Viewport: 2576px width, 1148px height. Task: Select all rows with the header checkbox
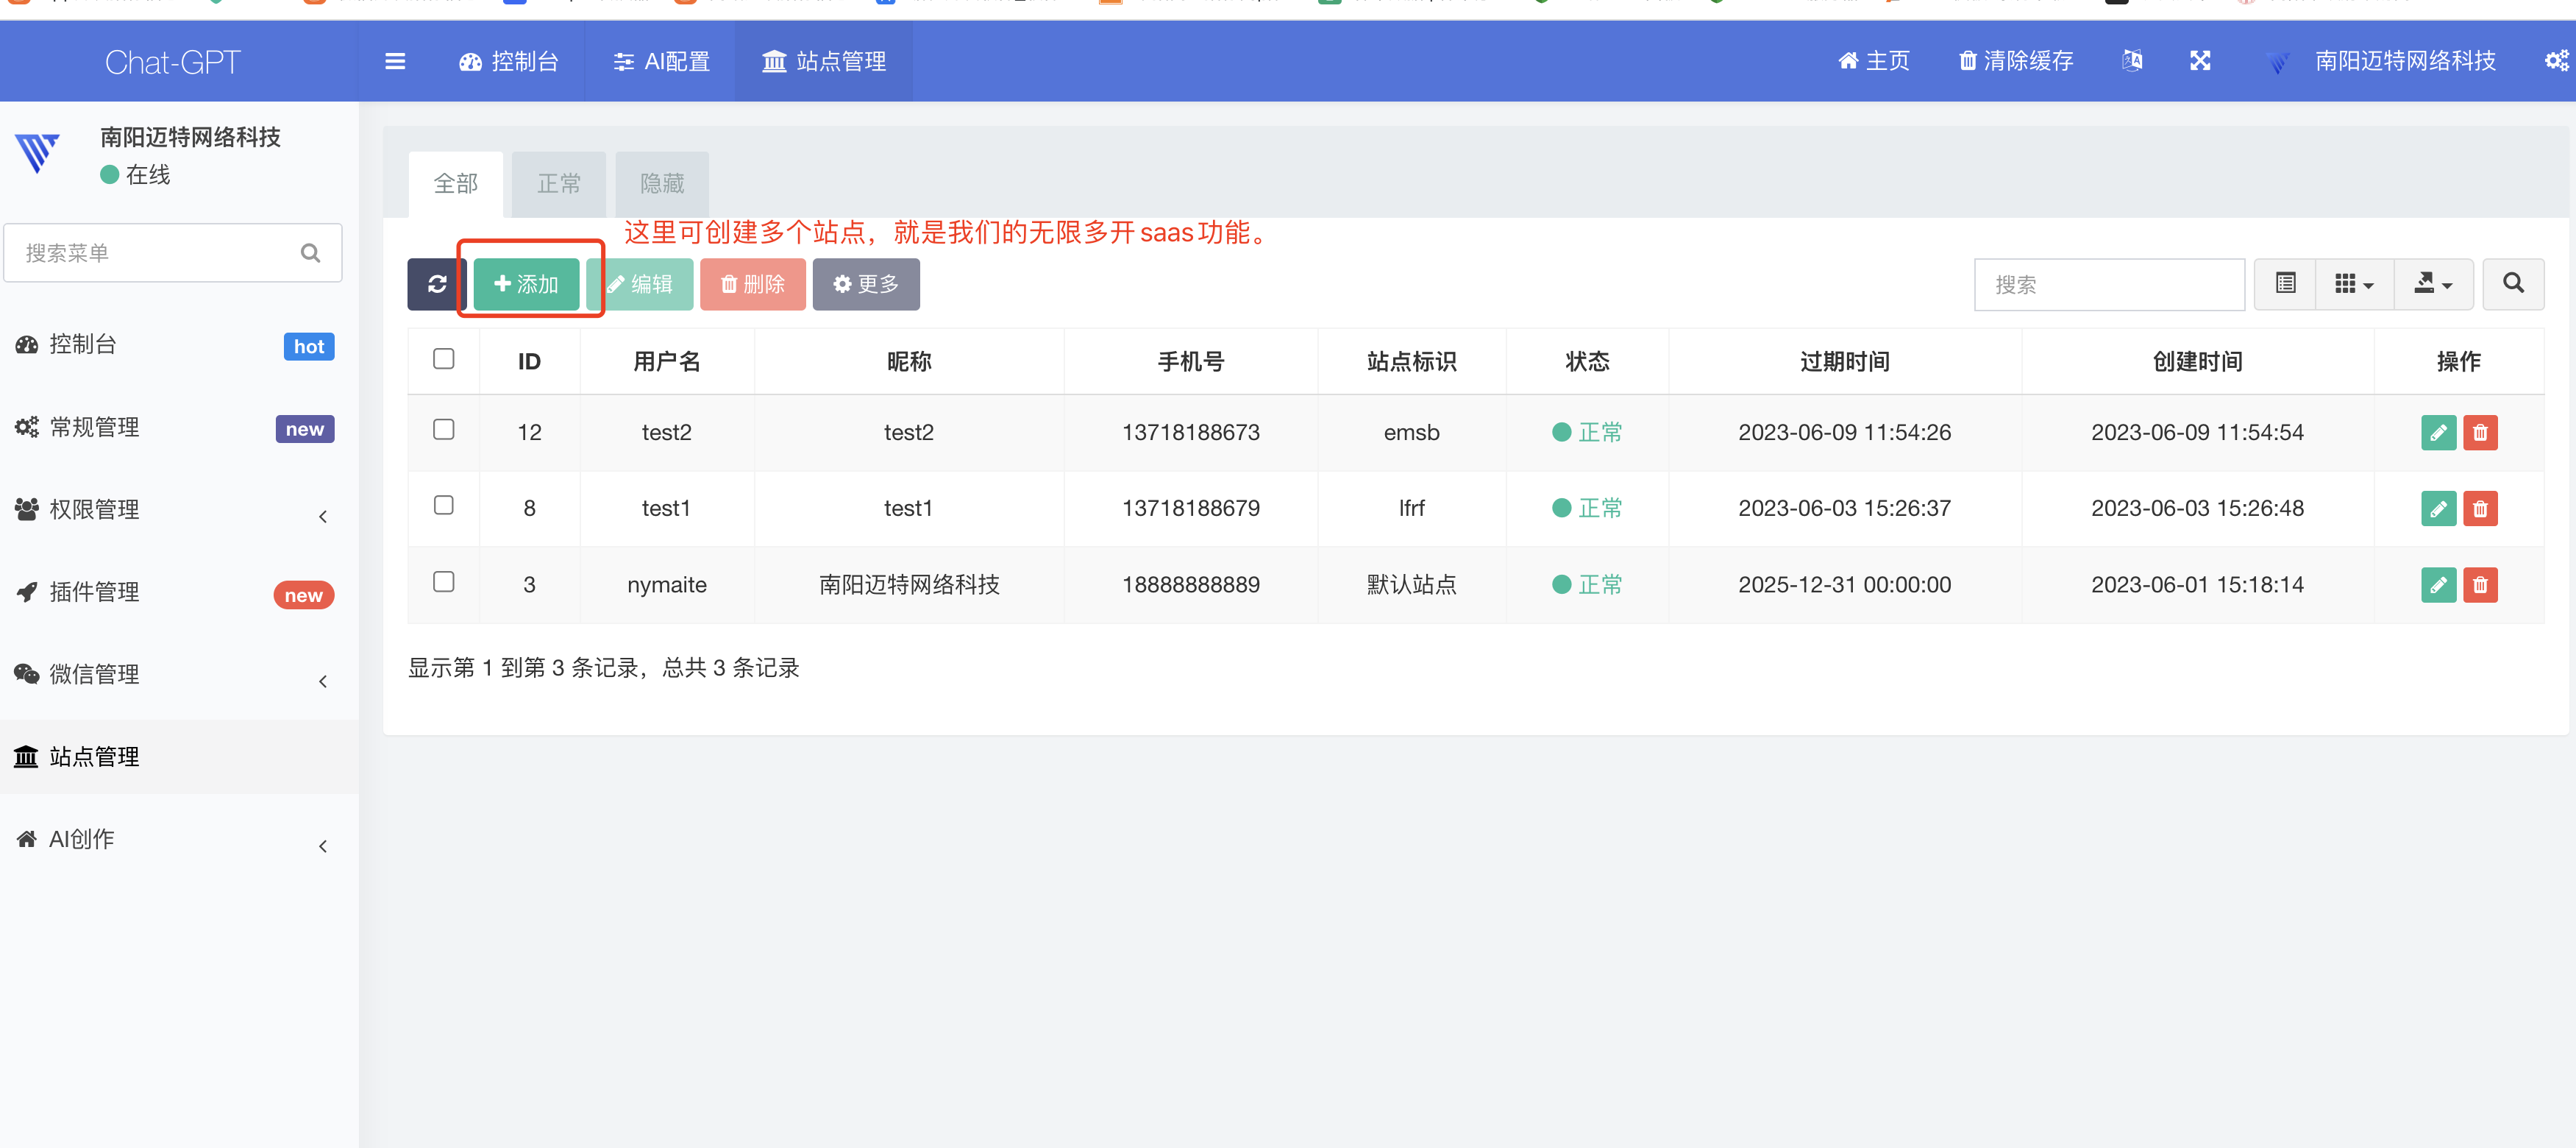coord(444,358)
